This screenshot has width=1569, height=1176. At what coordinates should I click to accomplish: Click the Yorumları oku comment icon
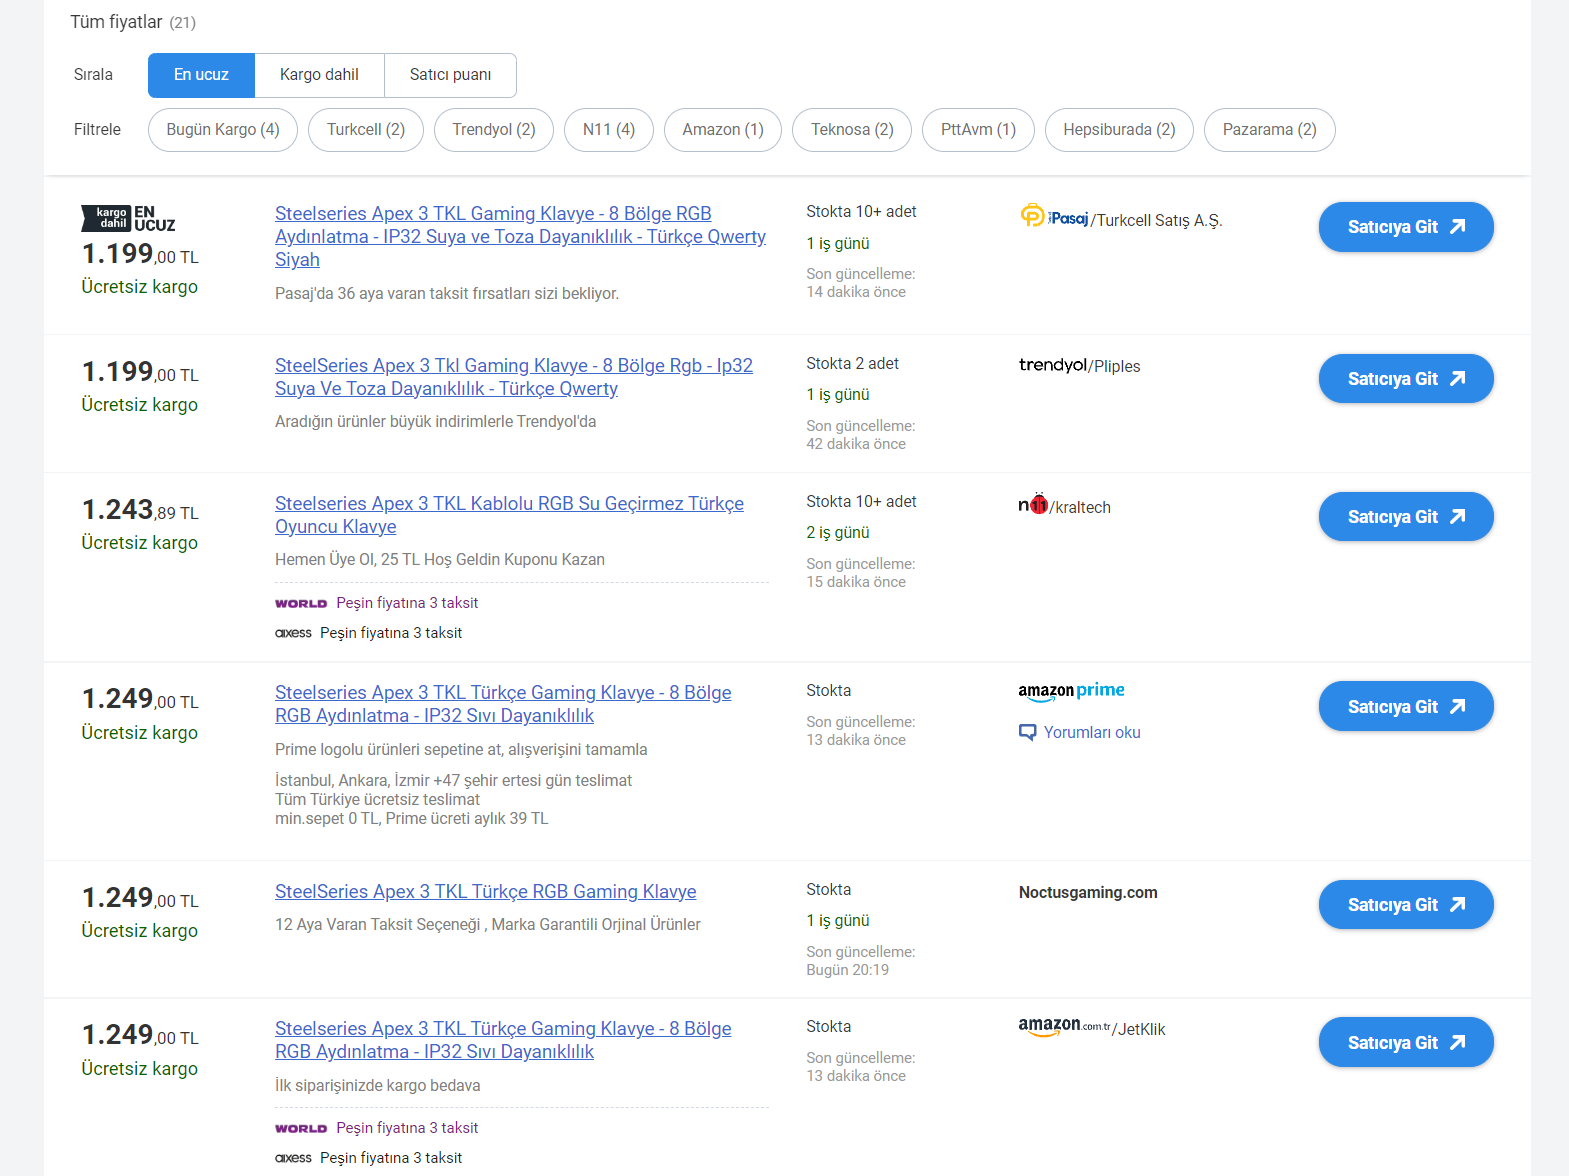point(1027,732)
